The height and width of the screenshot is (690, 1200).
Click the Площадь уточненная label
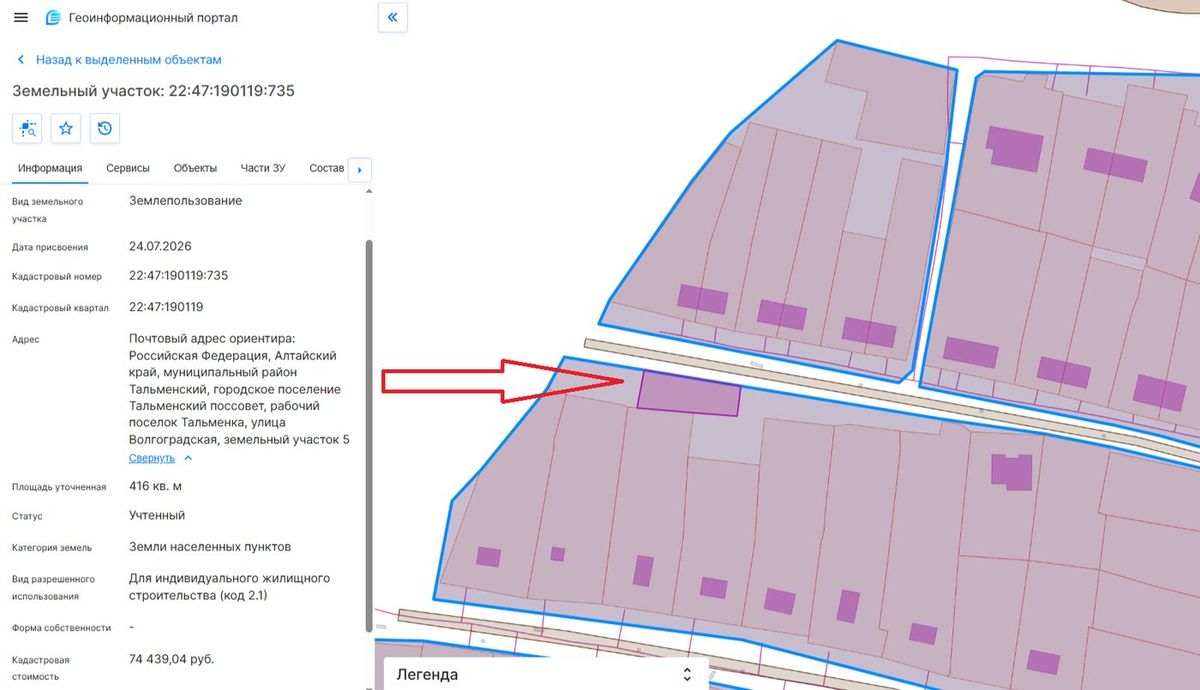click(59, 487)
